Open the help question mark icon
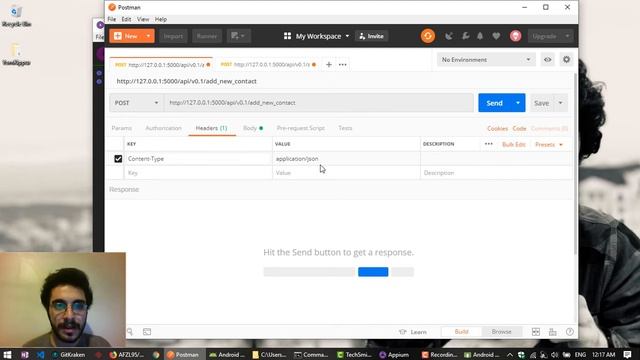This screenshot has height=360, width=640. click(570, 332)
